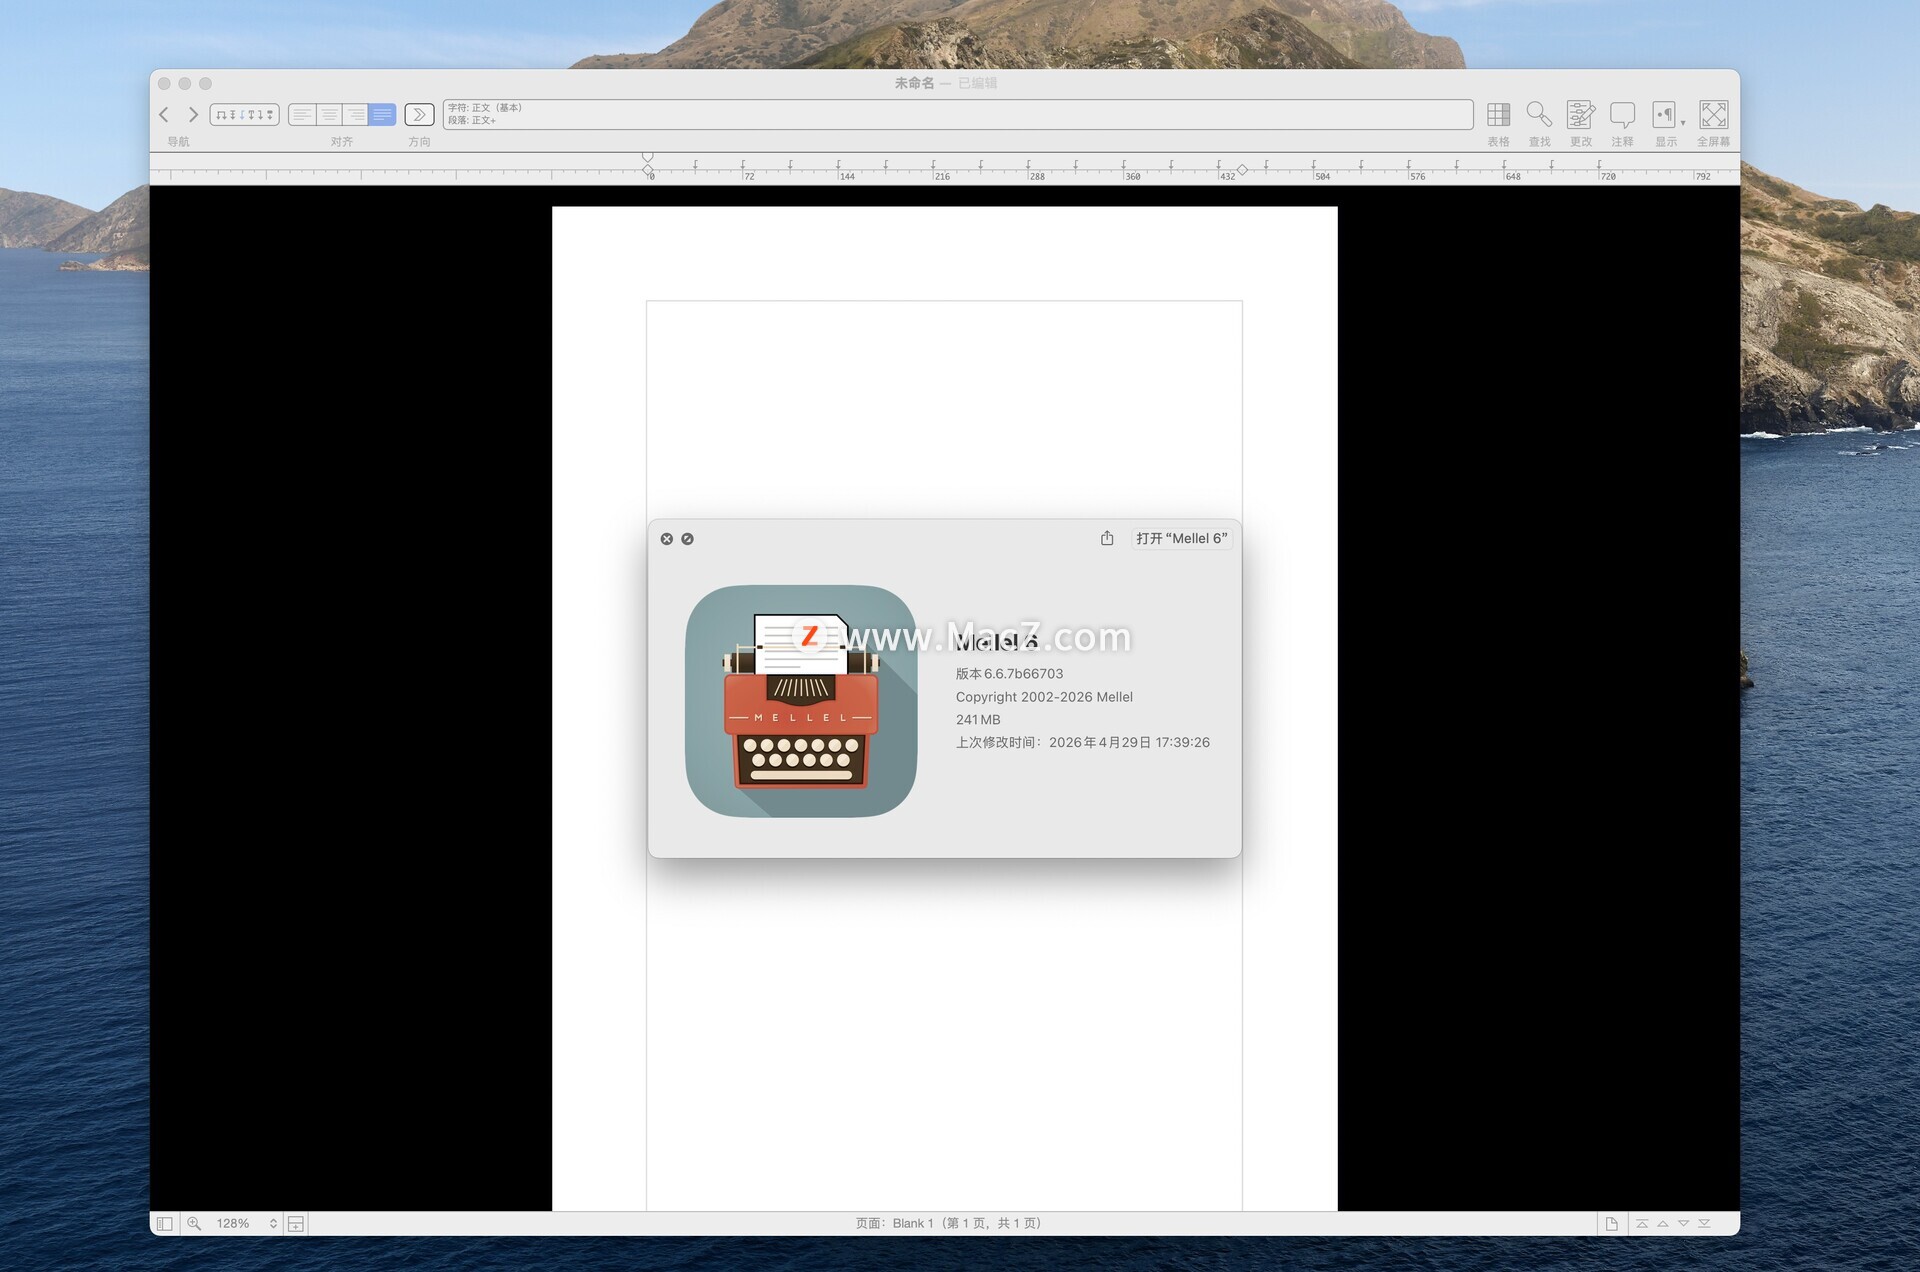This screenshot has height=1272, width=1920.
Task: Add a Note via 注释 icon
Action: pos(1622,115)
